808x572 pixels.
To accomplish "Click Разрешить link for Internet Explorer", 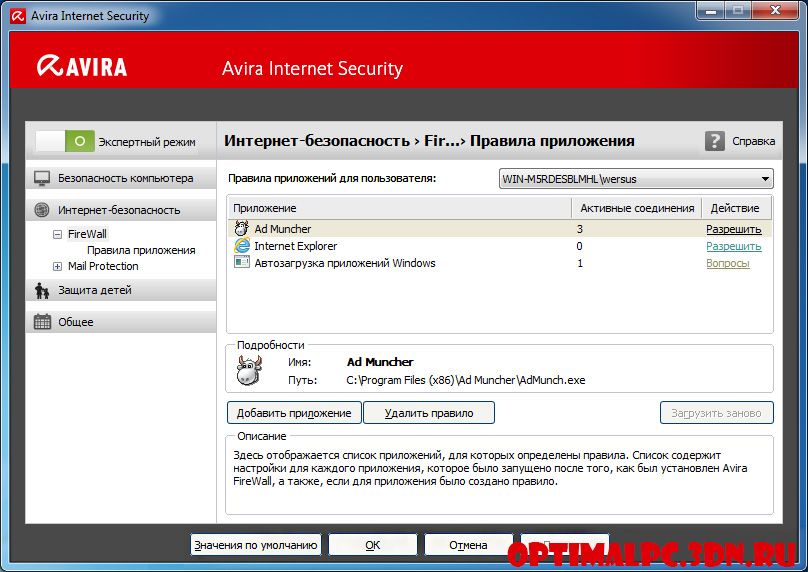I will coord(733,246).
